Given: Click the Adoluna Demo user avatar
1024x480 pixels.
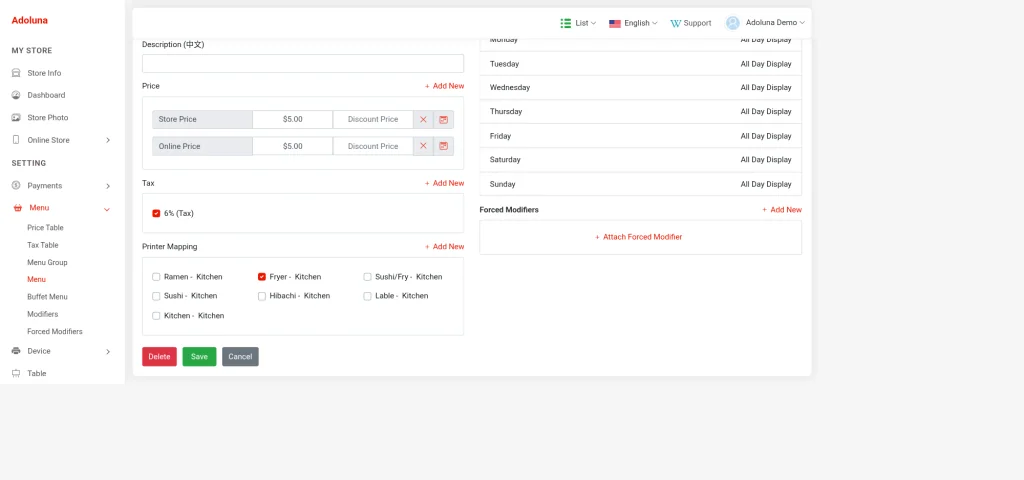Looking at the screenshot, I should point(733,23).
